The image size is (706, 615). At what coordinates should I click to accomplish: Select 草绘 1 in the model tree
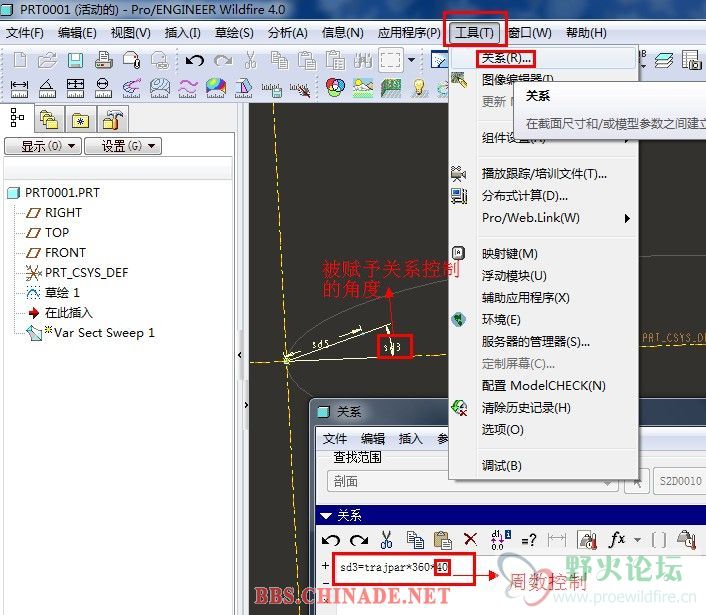62,293
